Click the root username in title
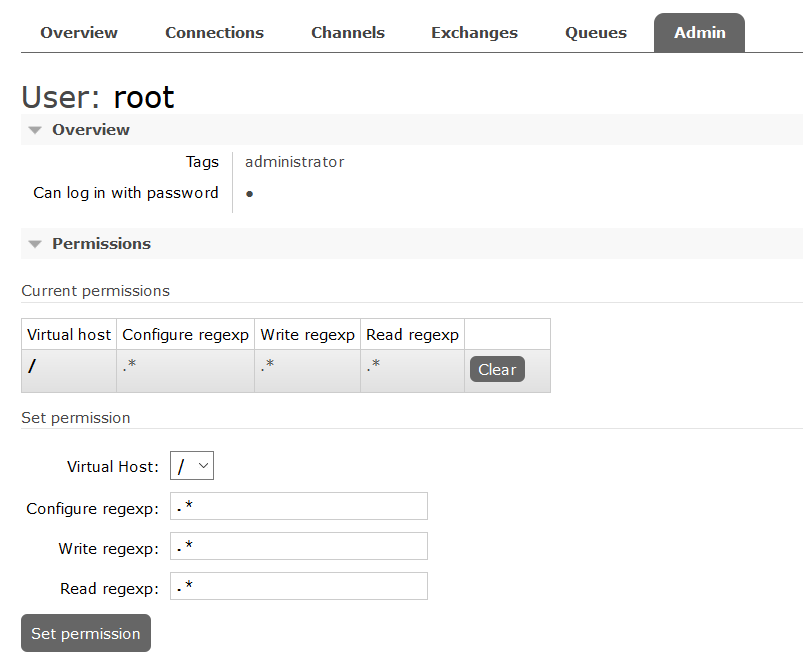 pos(144,97)
